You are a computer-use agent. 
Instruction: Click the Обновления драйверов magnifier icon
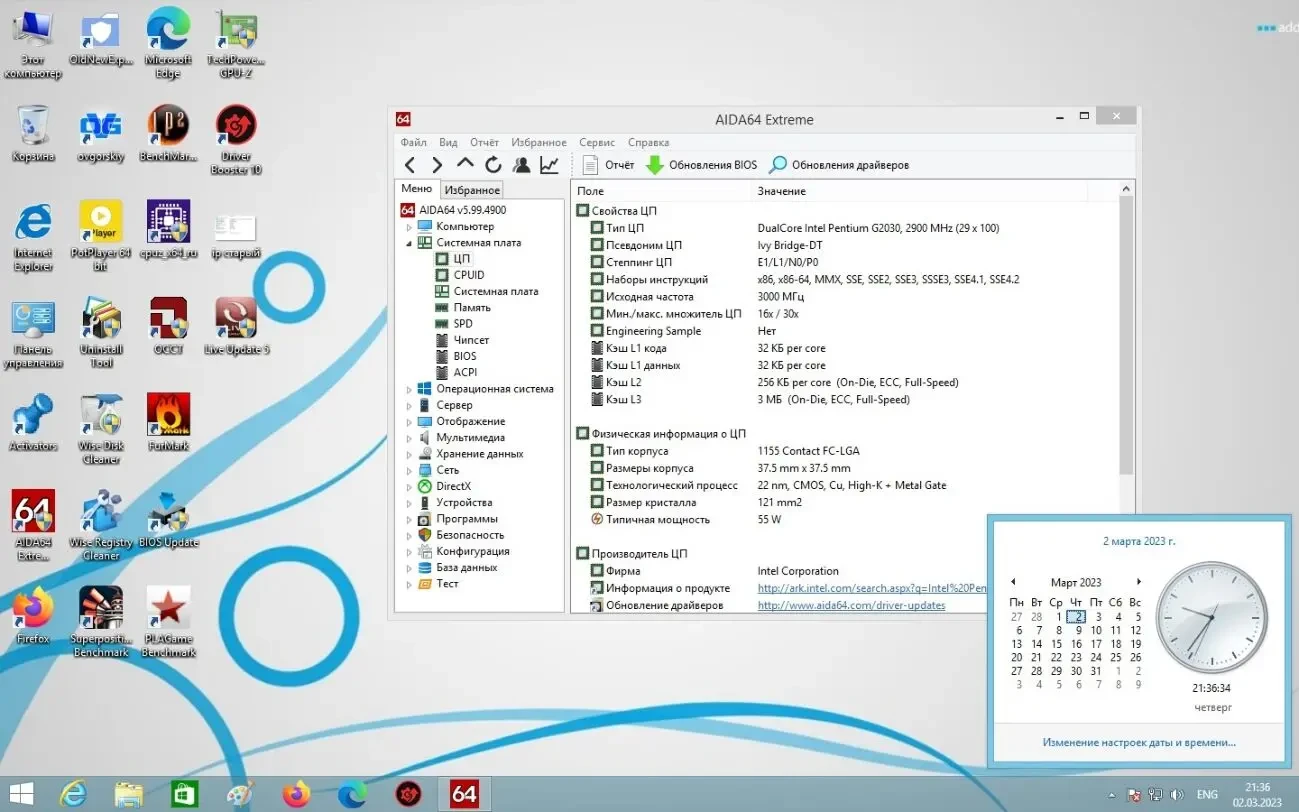point(777,164)
